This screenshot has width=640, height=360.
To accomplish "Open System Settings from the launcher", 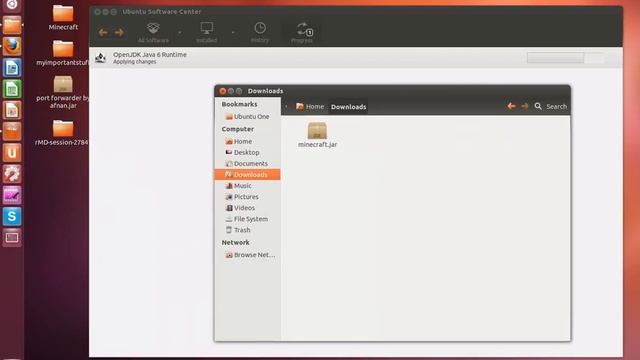I will [x=12, y=174].
